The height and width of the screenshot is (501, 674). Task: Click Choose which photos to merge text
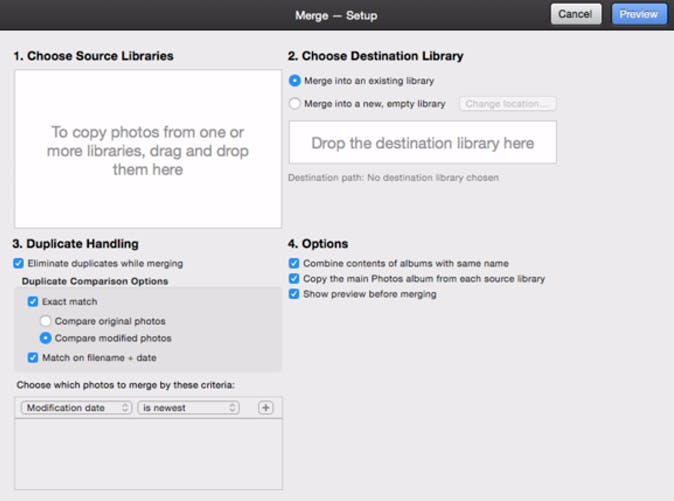coord(126,385)
